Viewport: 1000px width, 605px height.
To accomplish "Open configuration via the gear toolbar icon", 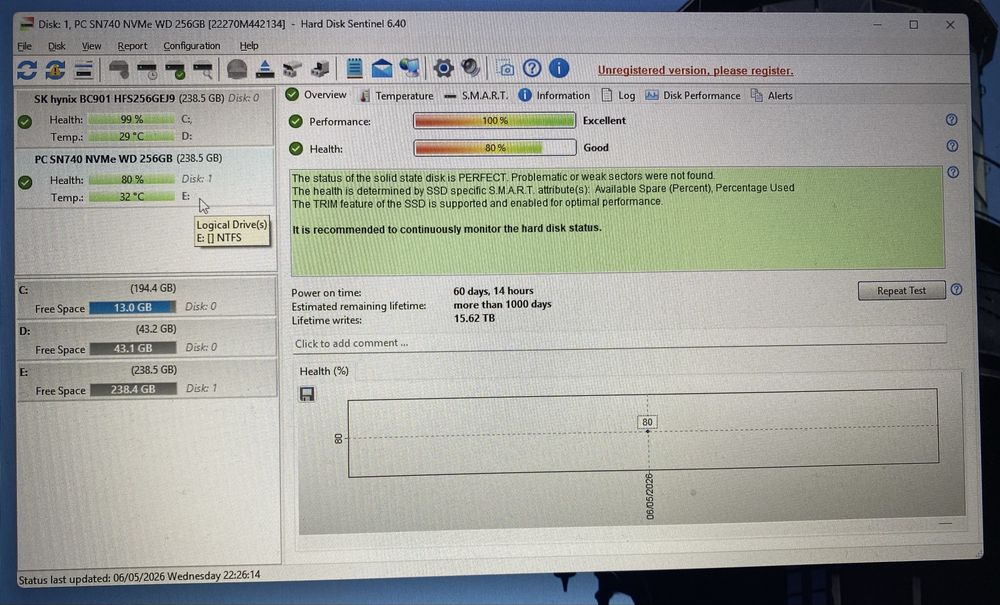I will pyautogui.click(x=443, y=68).
